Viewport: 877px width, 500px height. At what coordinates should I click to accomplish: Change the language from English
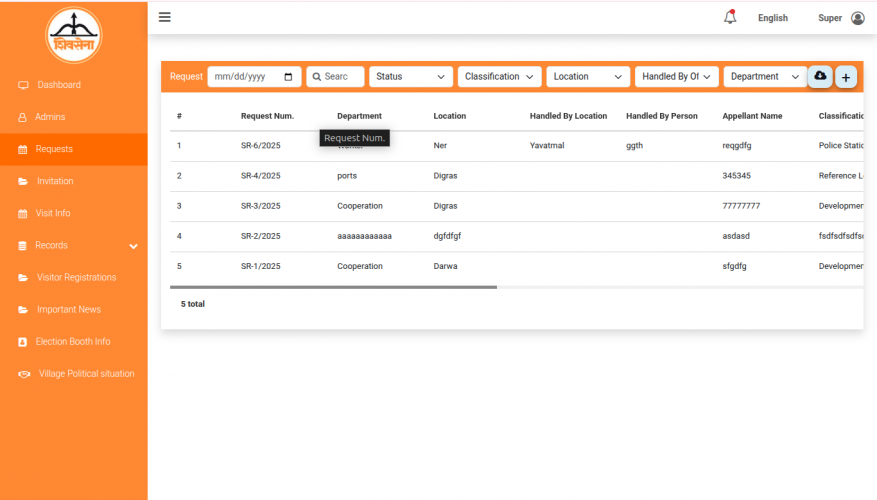772,18
